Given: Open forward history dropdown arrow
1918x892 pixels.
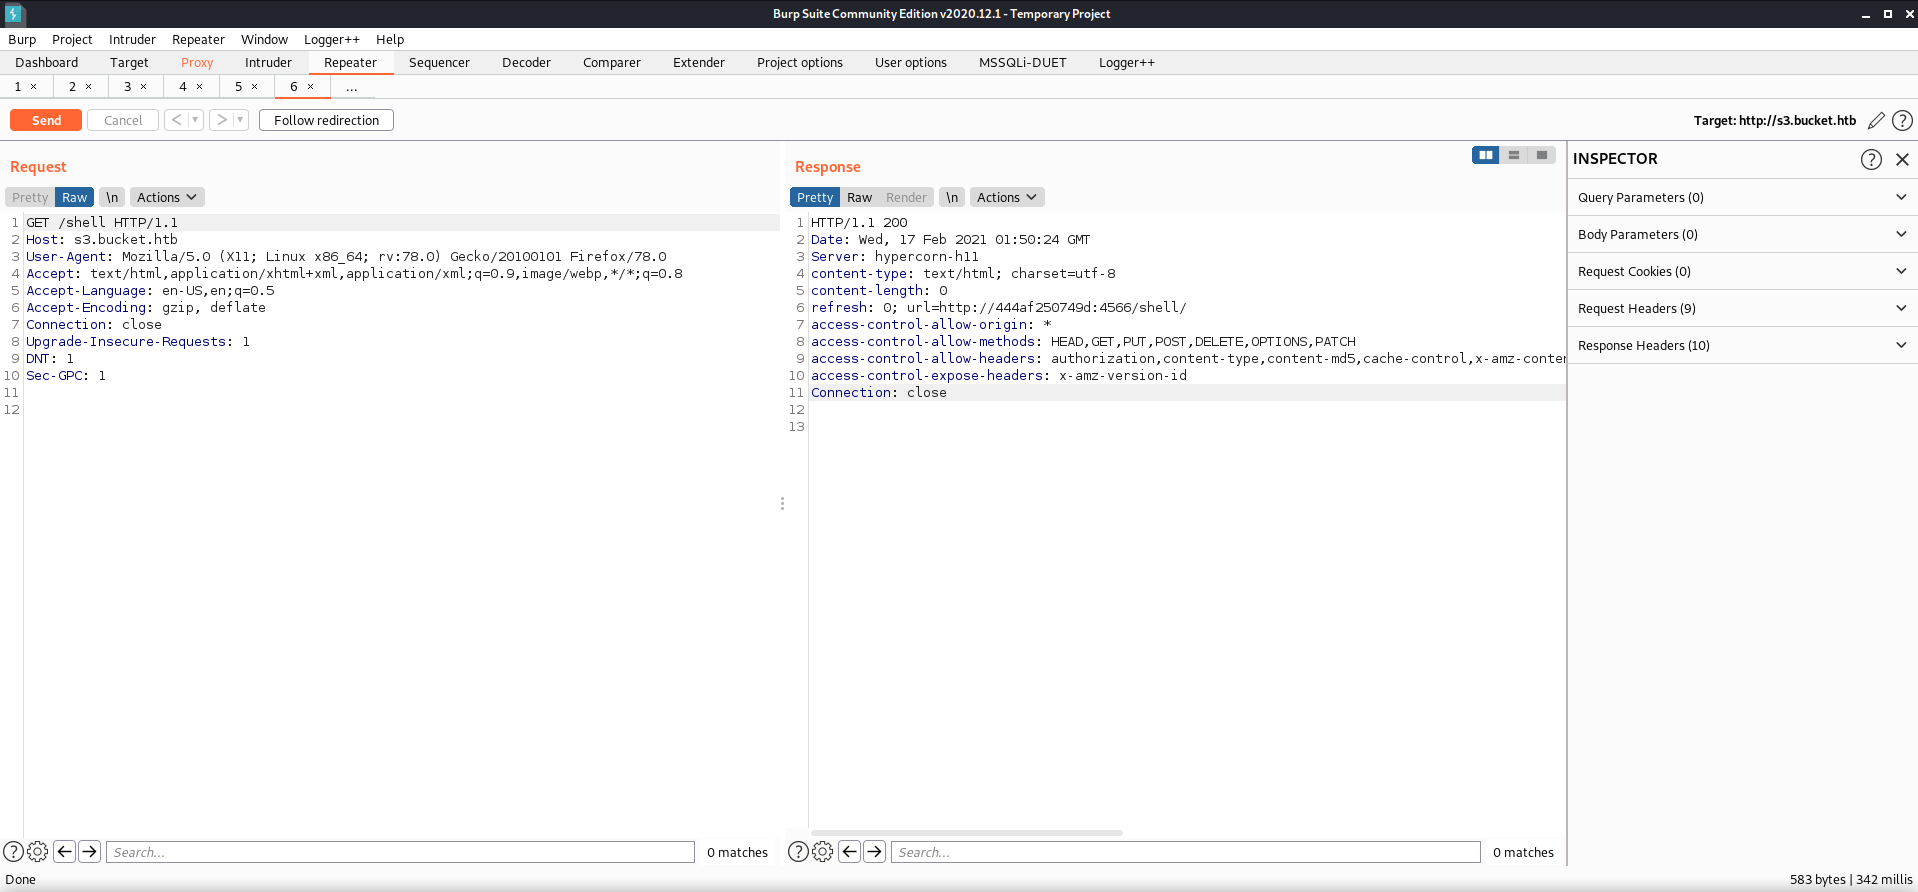Looking at the screenshot, I should pyautogui.click(x=240, y=120).
